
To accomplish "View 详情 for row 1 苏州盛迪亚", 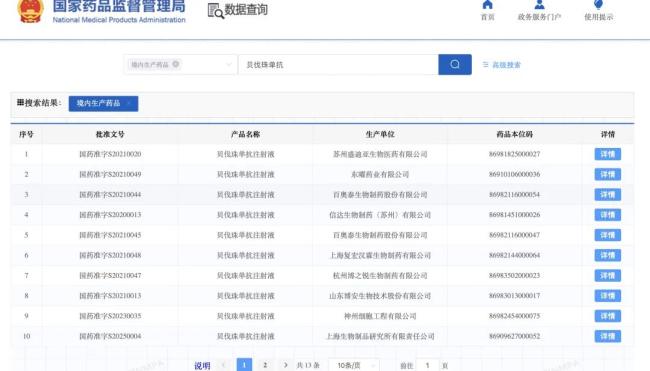I will coord(607,154).
